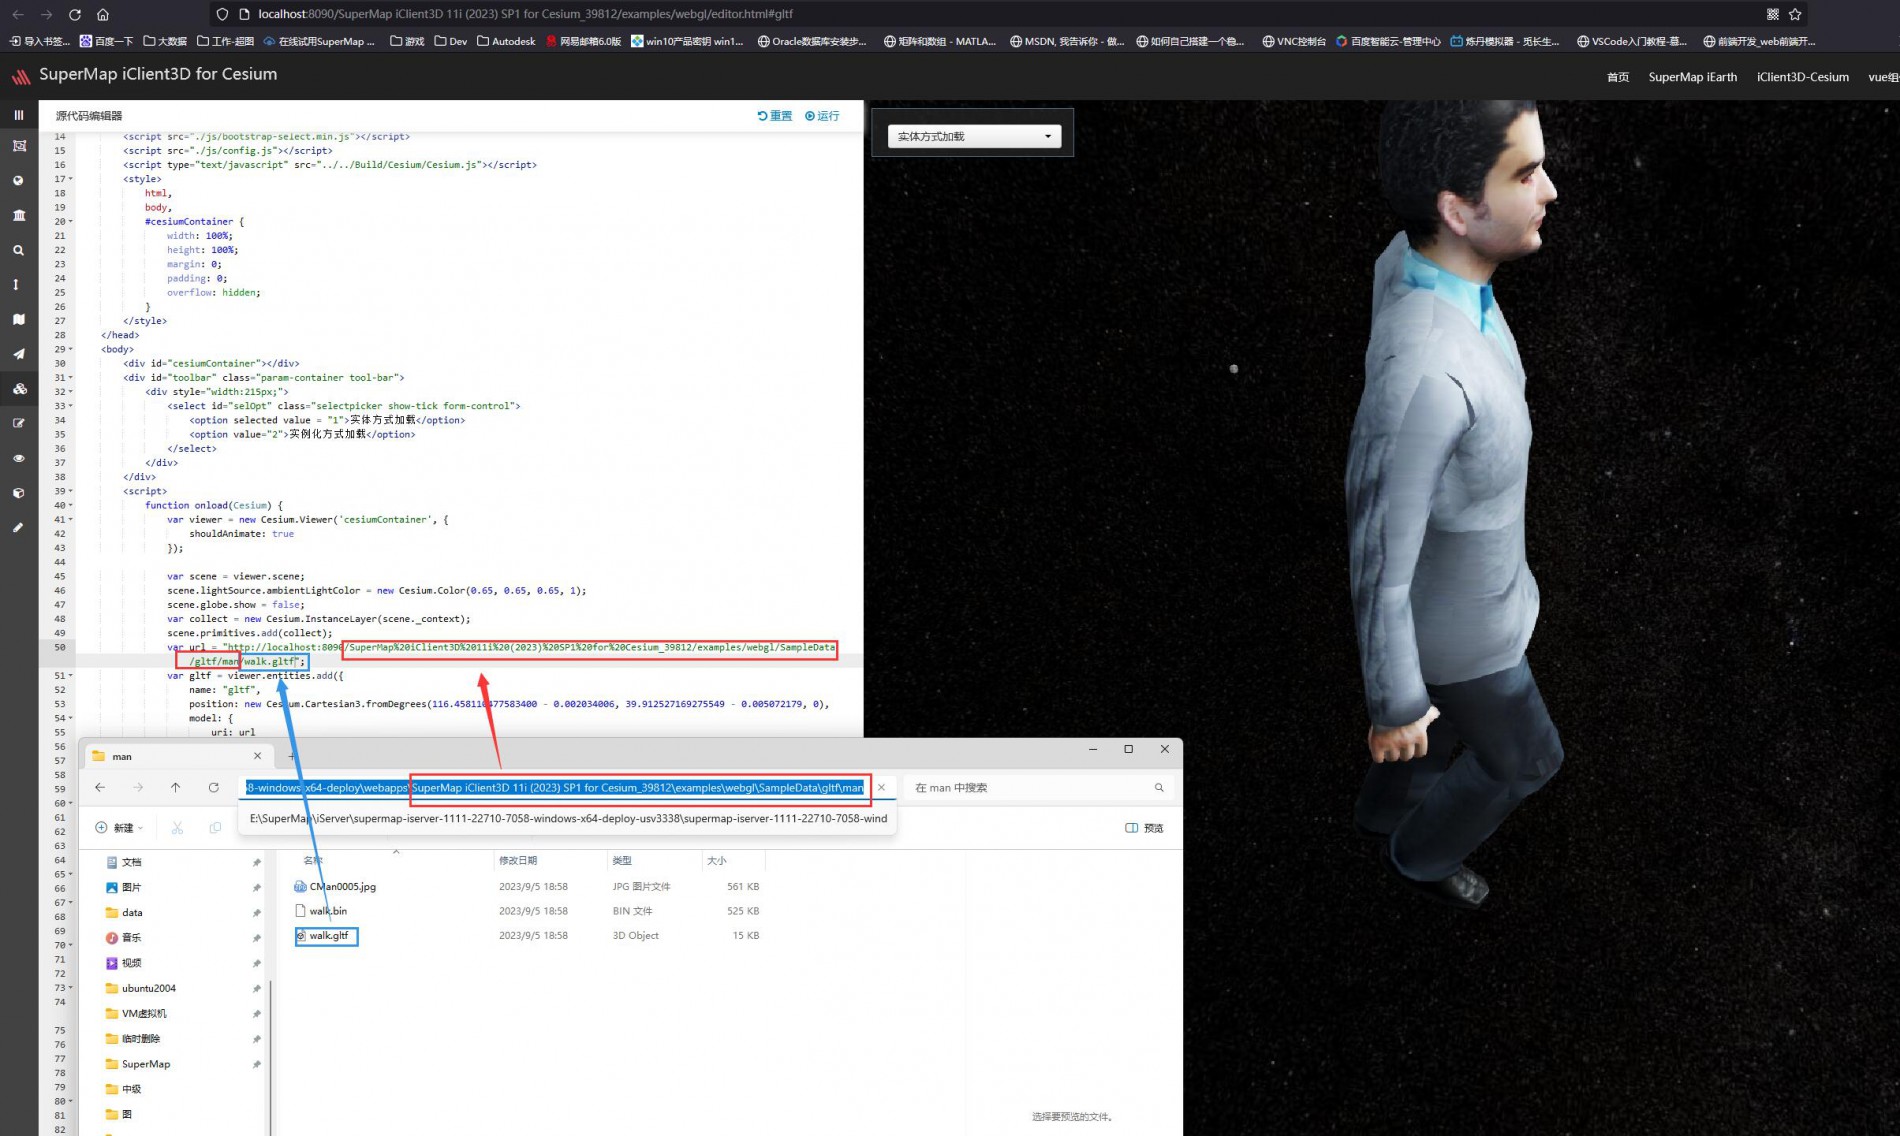Open the 新建 menu in File Explorer
The height and width of the screenshot is (1136, 1900).
[119, 828]
